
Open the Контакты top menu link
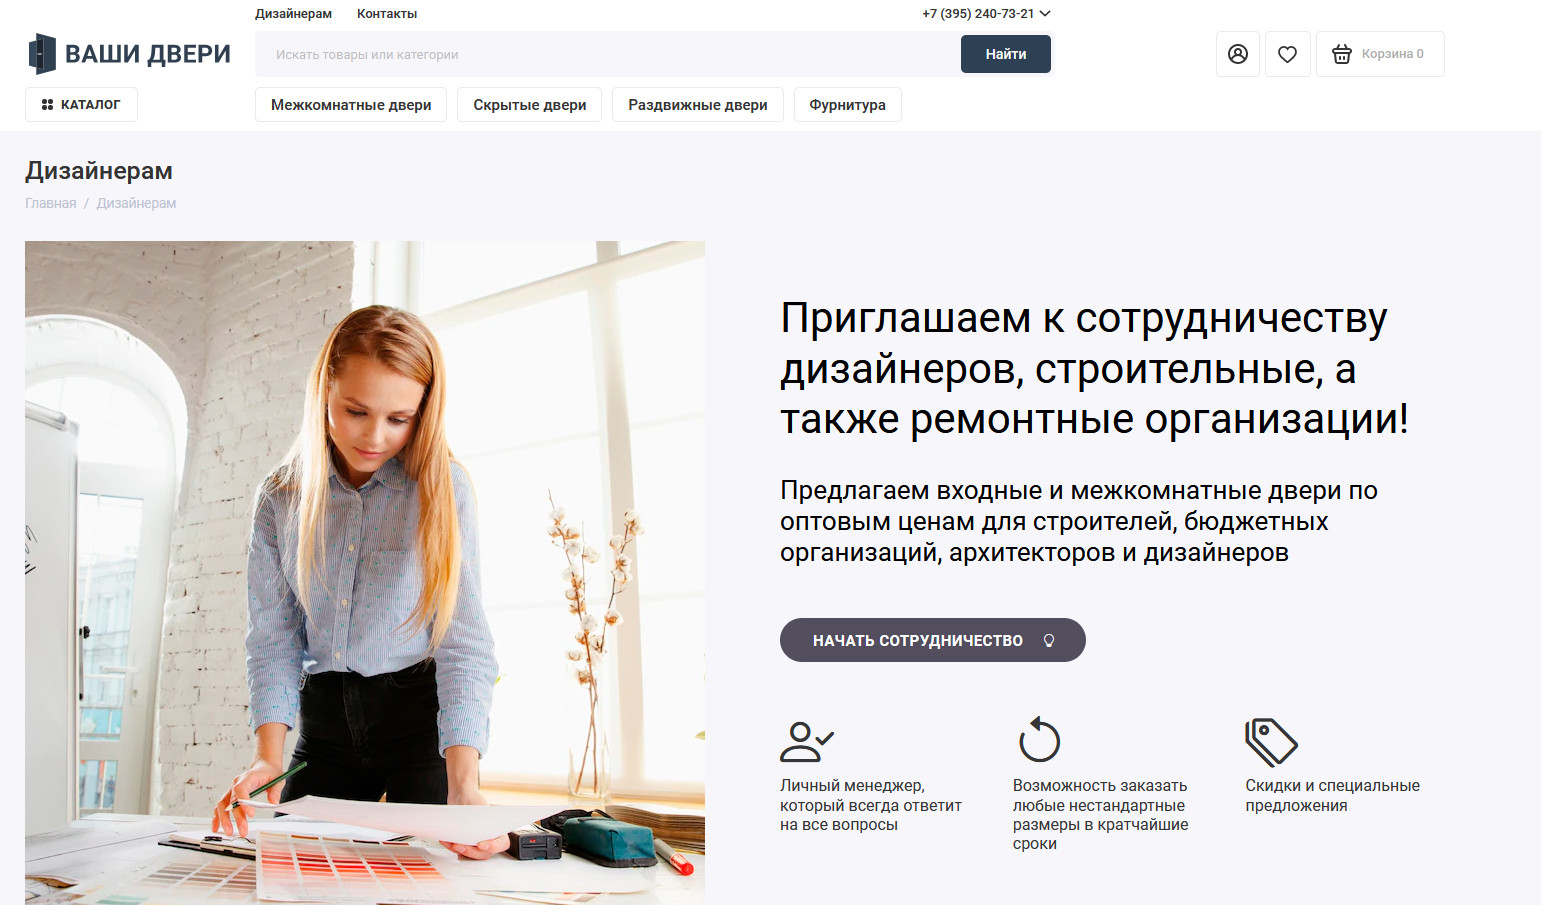pos(387,14)
